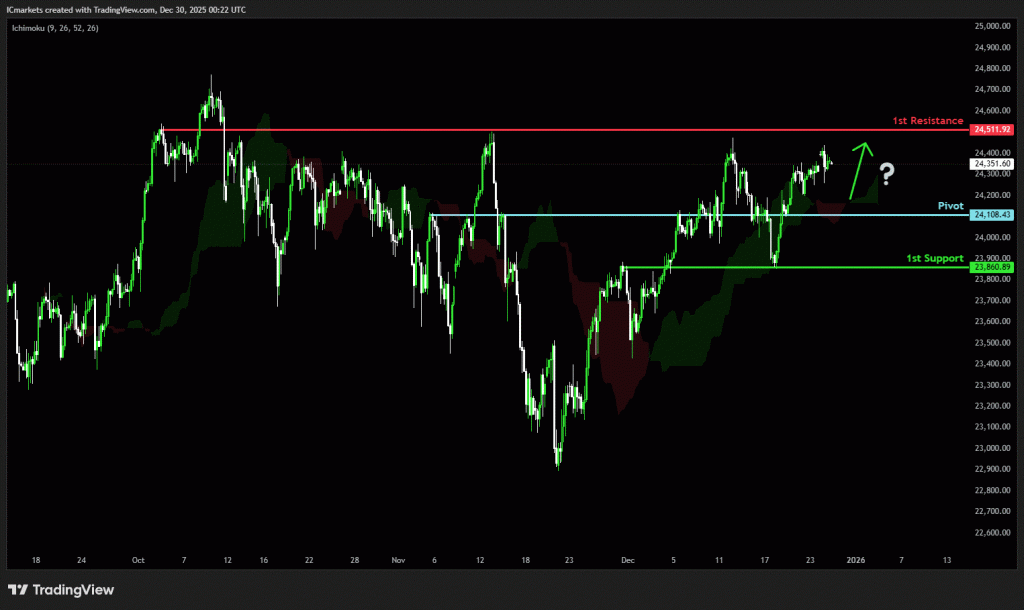Click the green upward arrow drawing
Image resolution: width=1024 pixels, height=610 pixels.
856,170
